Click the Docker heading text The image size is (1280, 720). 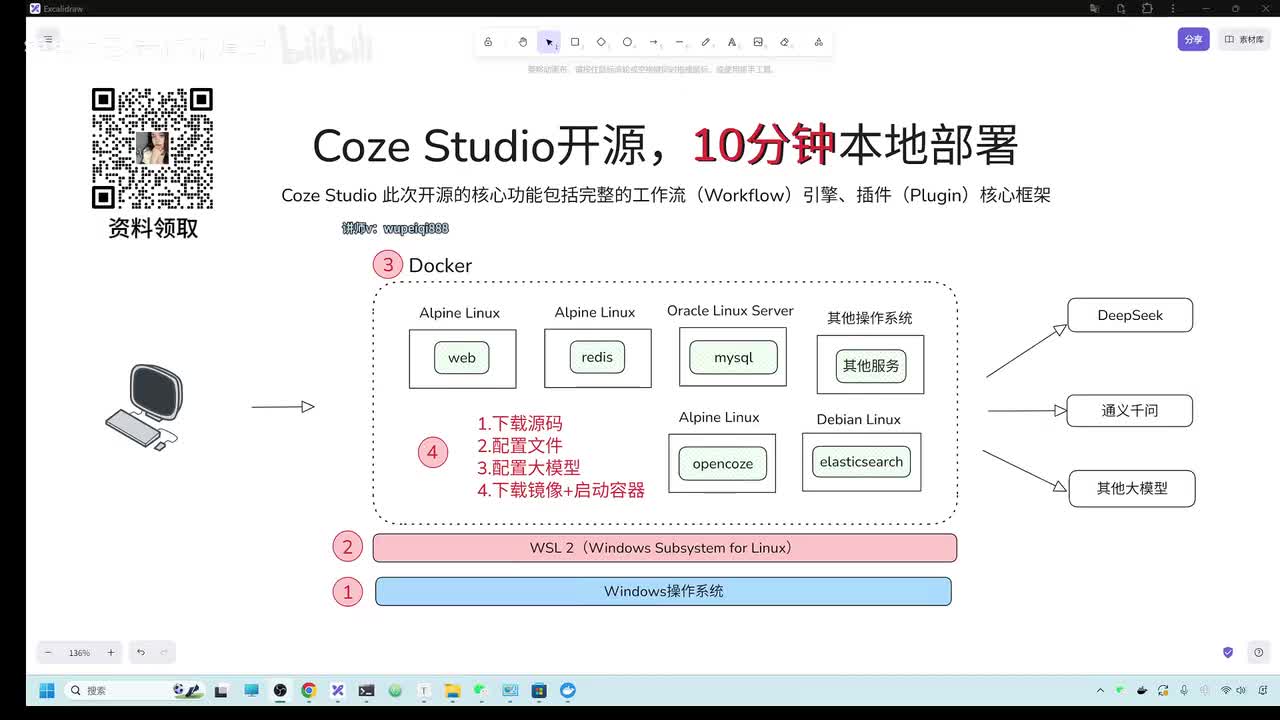(x=440, y=265)
